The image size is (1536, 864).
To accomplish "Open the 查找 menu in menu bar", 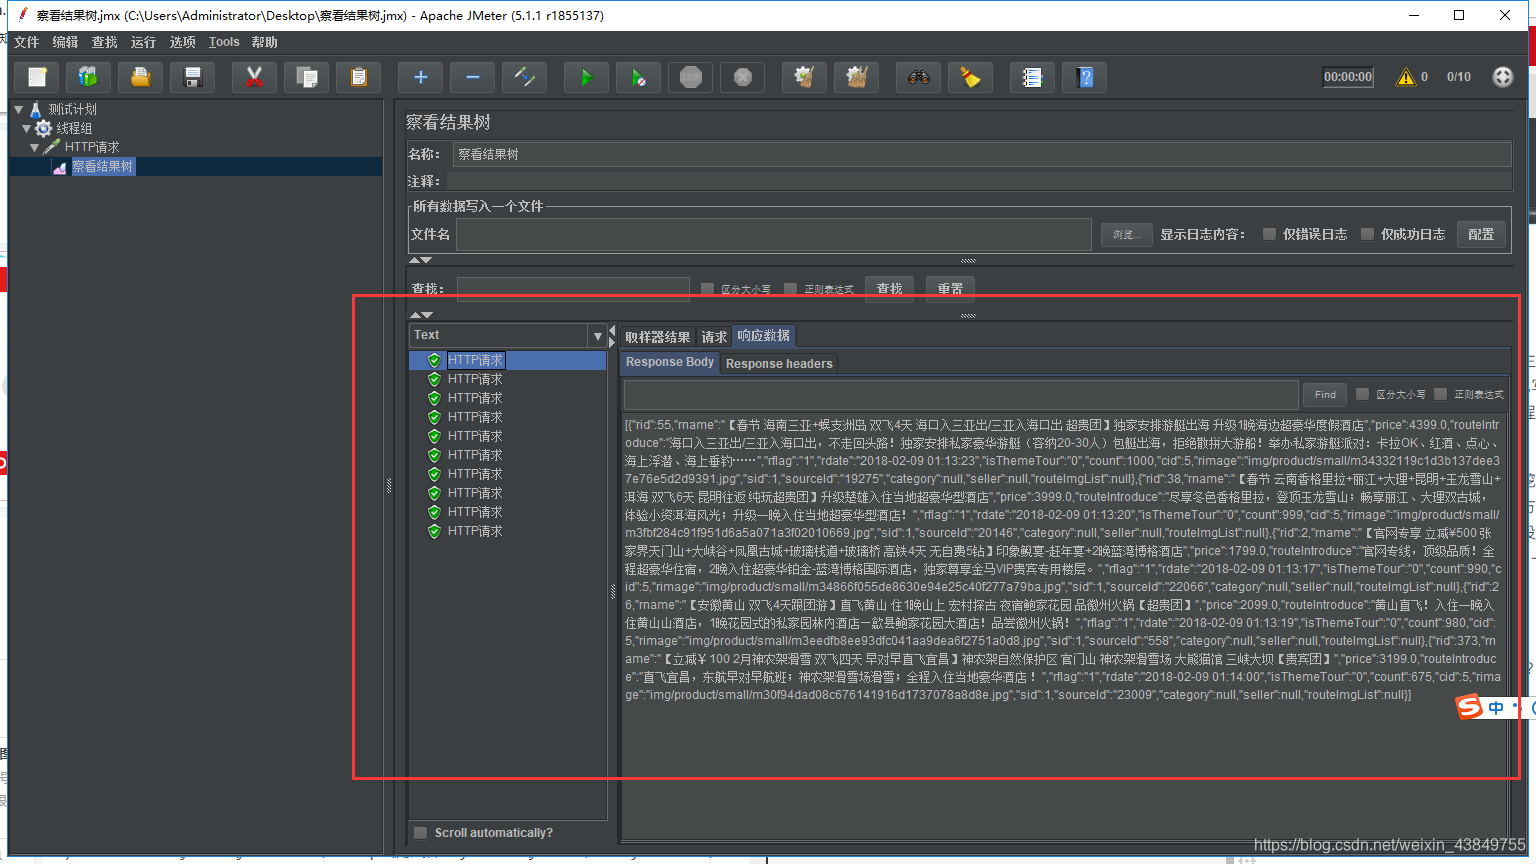I will (104, 42).
